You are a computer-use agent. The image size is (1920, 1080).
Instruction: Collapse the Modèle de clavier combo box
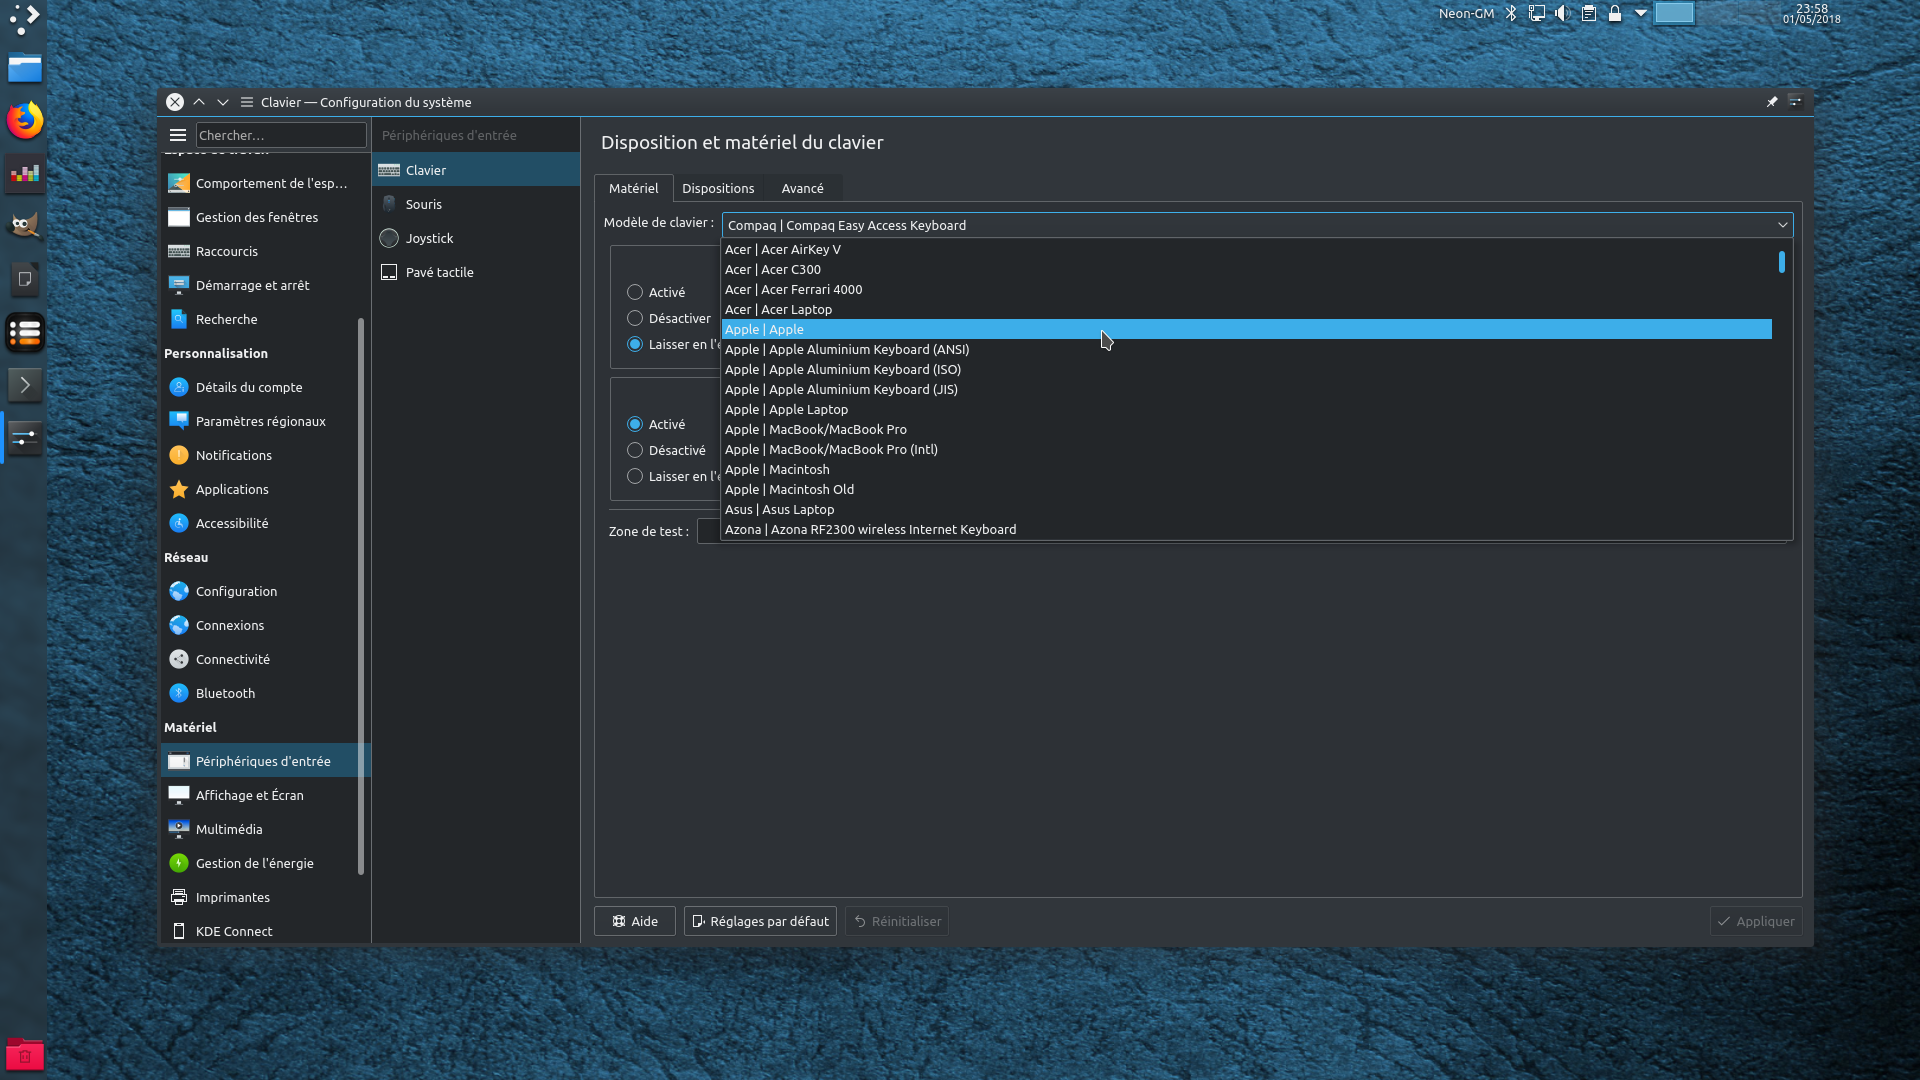click(1257, 225)
